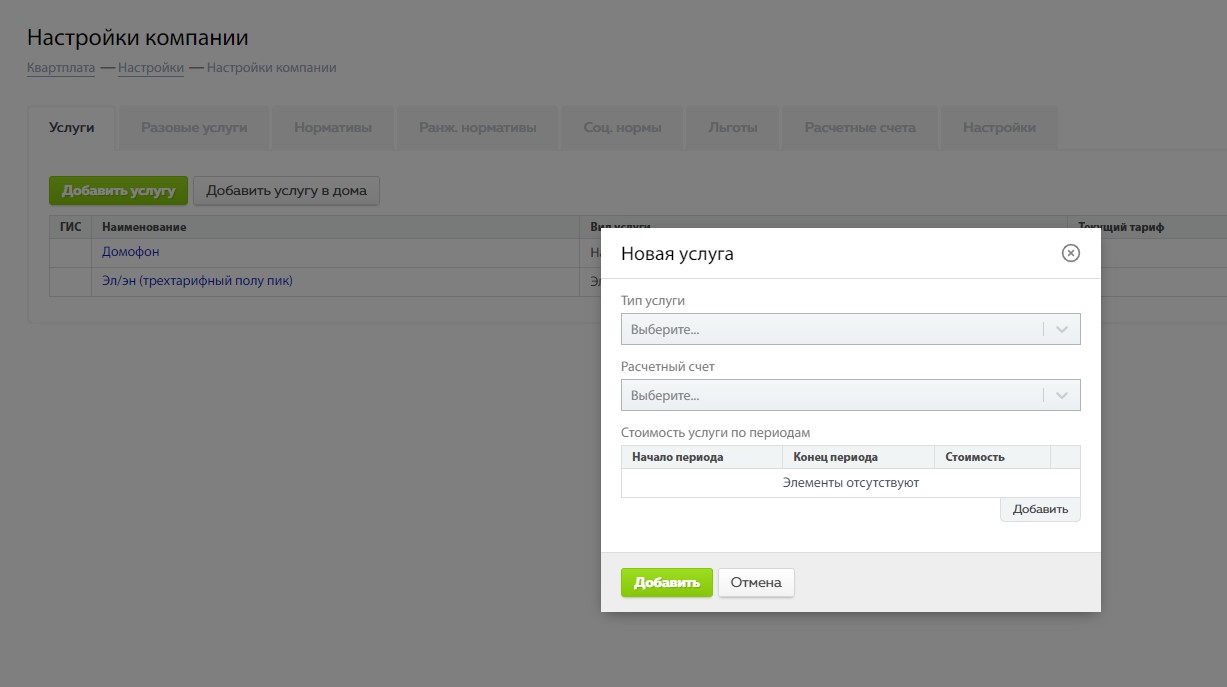1227x687 pixels.
Task: Click the Конец периода column header
Action: coord(858,457)
